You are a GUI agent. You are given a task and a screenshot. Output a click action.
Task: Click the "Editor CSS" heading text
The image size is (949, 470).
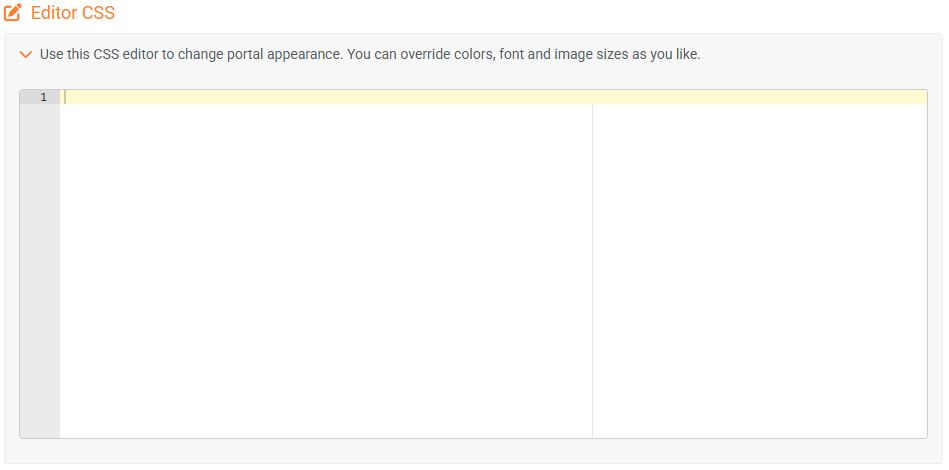click(73, 14)
